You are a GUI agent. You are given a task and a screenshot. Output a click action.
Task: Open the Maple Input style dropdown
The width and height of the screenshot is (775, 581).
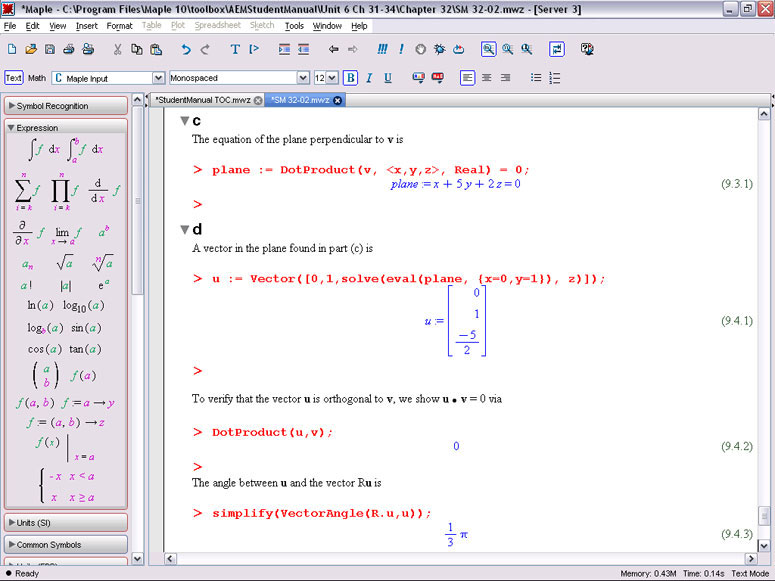pos(158,77)
